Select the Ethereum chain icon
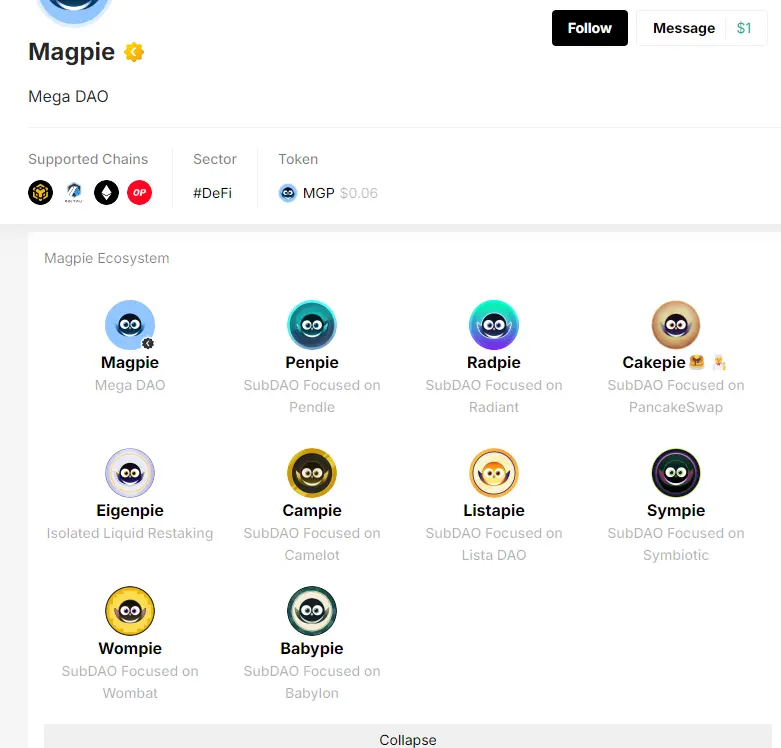This screenshot has width=781, height=748. pos(106,192)
